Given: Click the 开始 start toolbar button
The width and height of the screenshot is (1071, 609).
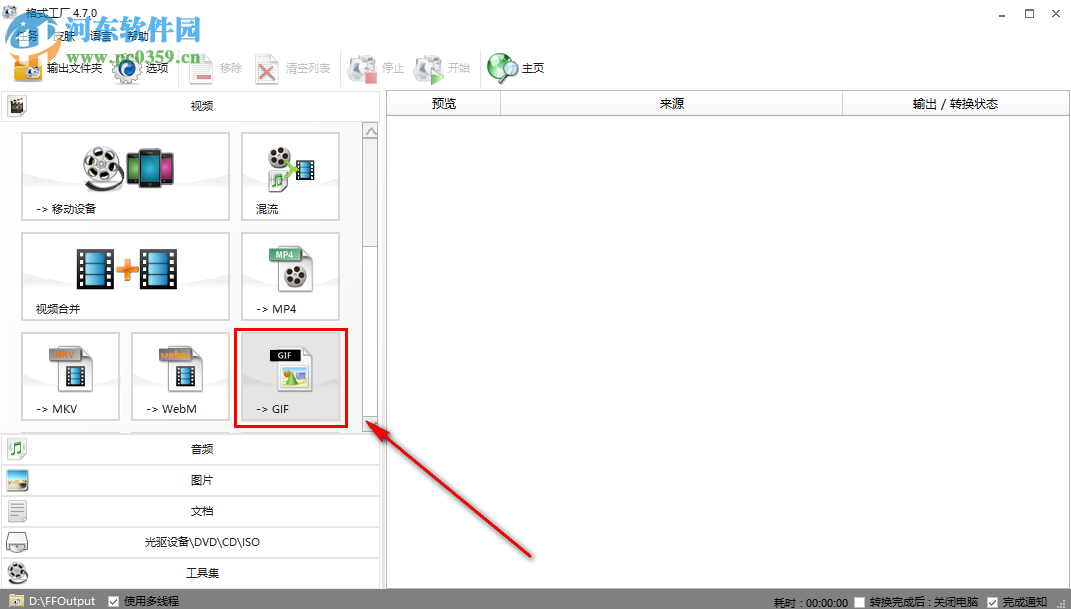Looking at the screenshot, I should (x=442, y=68).
